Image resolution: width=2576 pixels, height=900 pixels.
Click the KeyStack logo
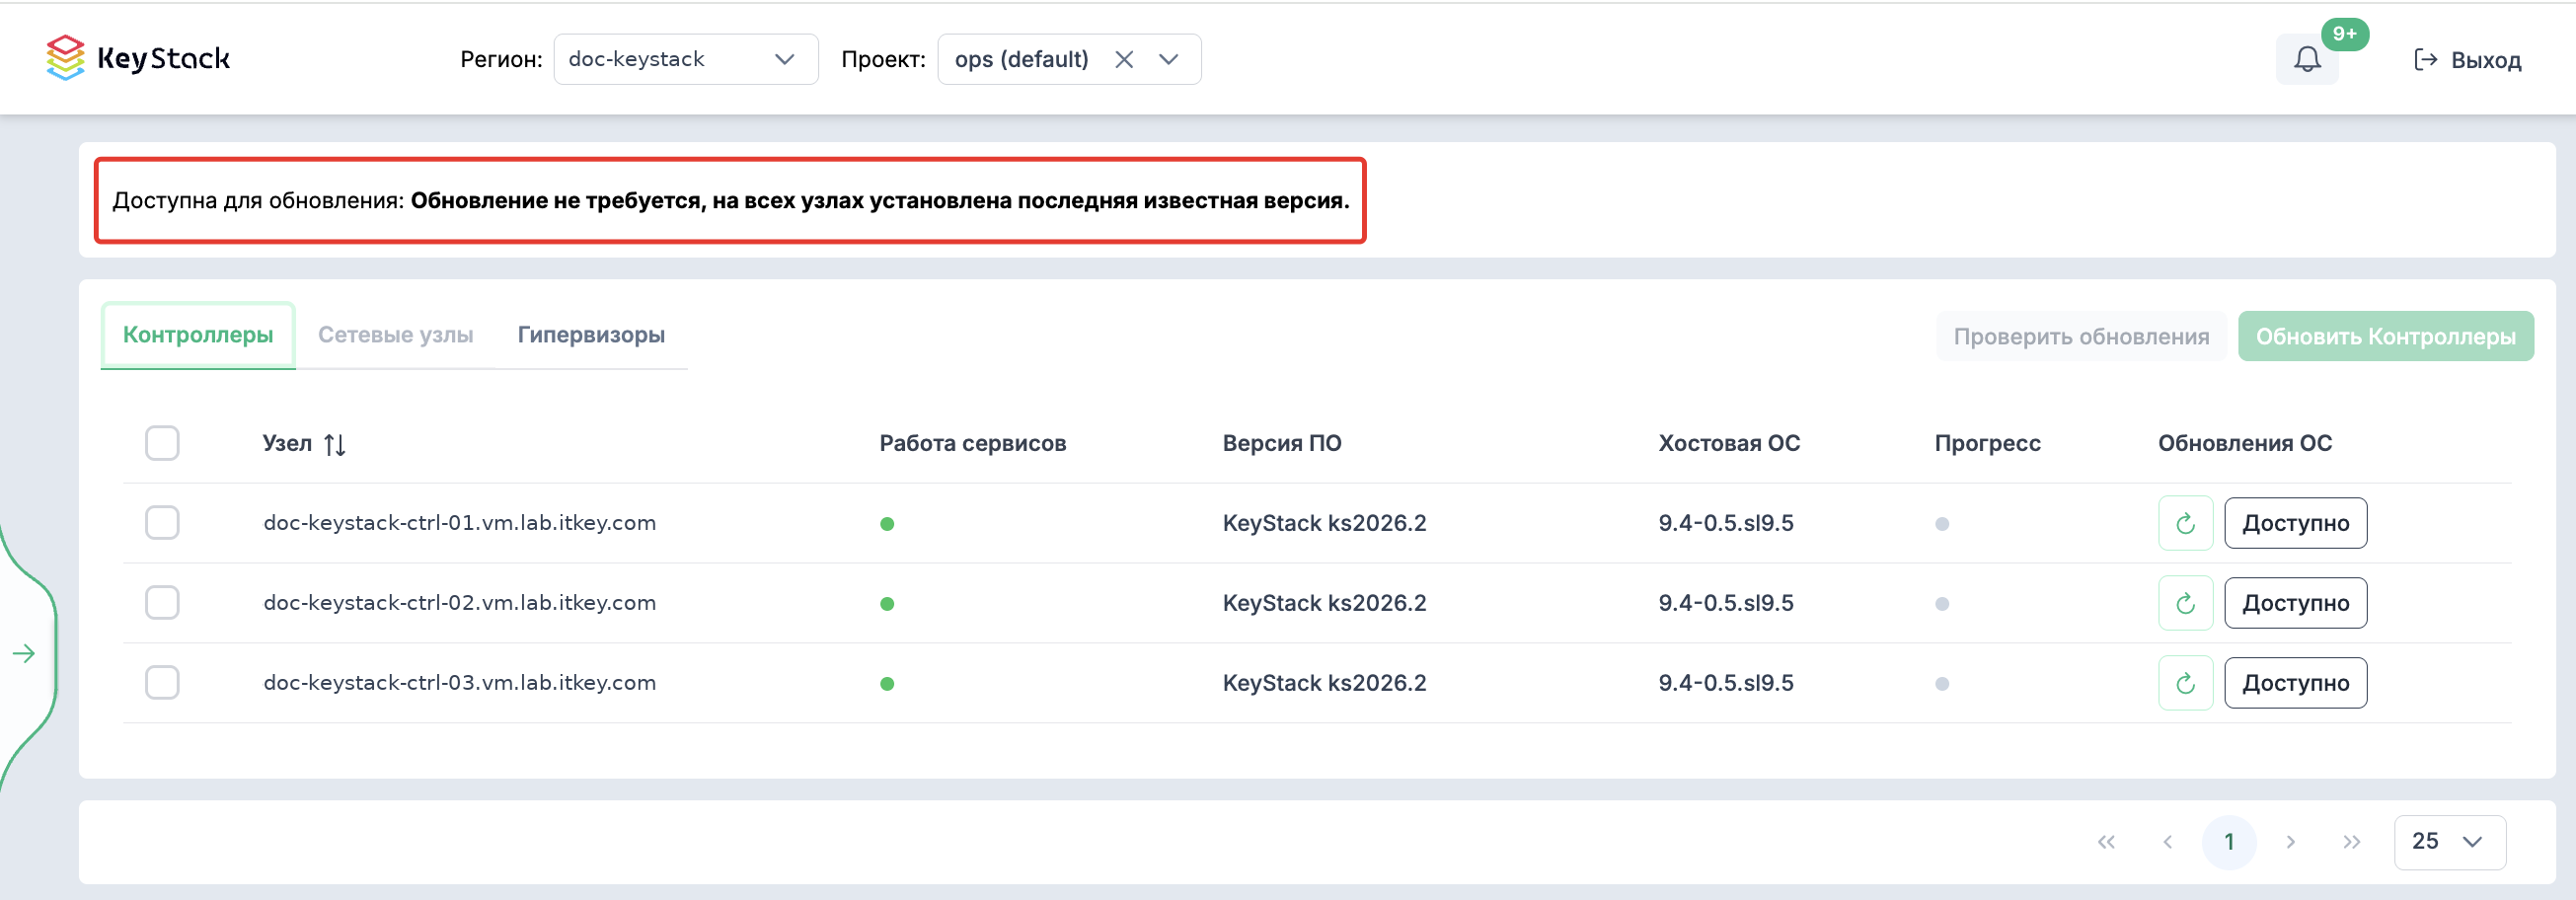click(x=138, y=58)
